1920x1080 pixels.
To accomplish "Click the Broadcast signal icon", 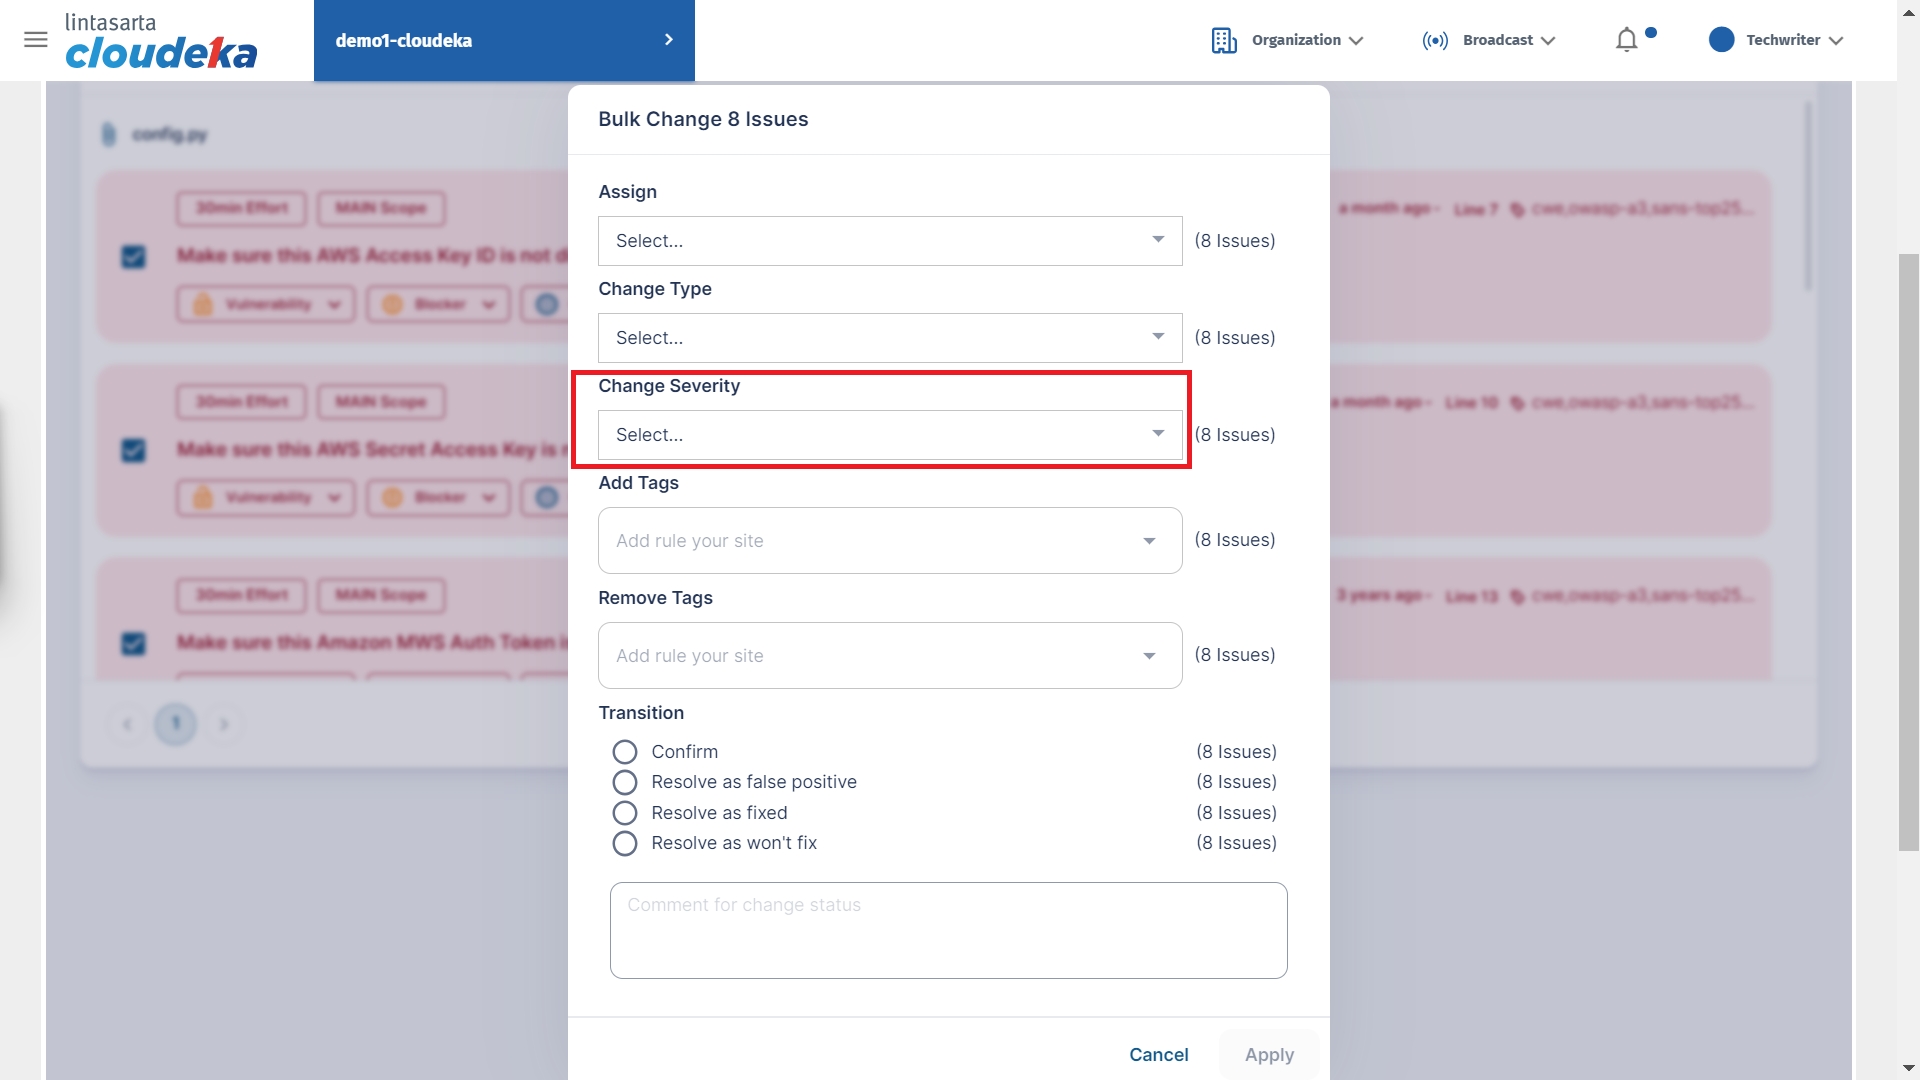I will [x=1435, y=40].
